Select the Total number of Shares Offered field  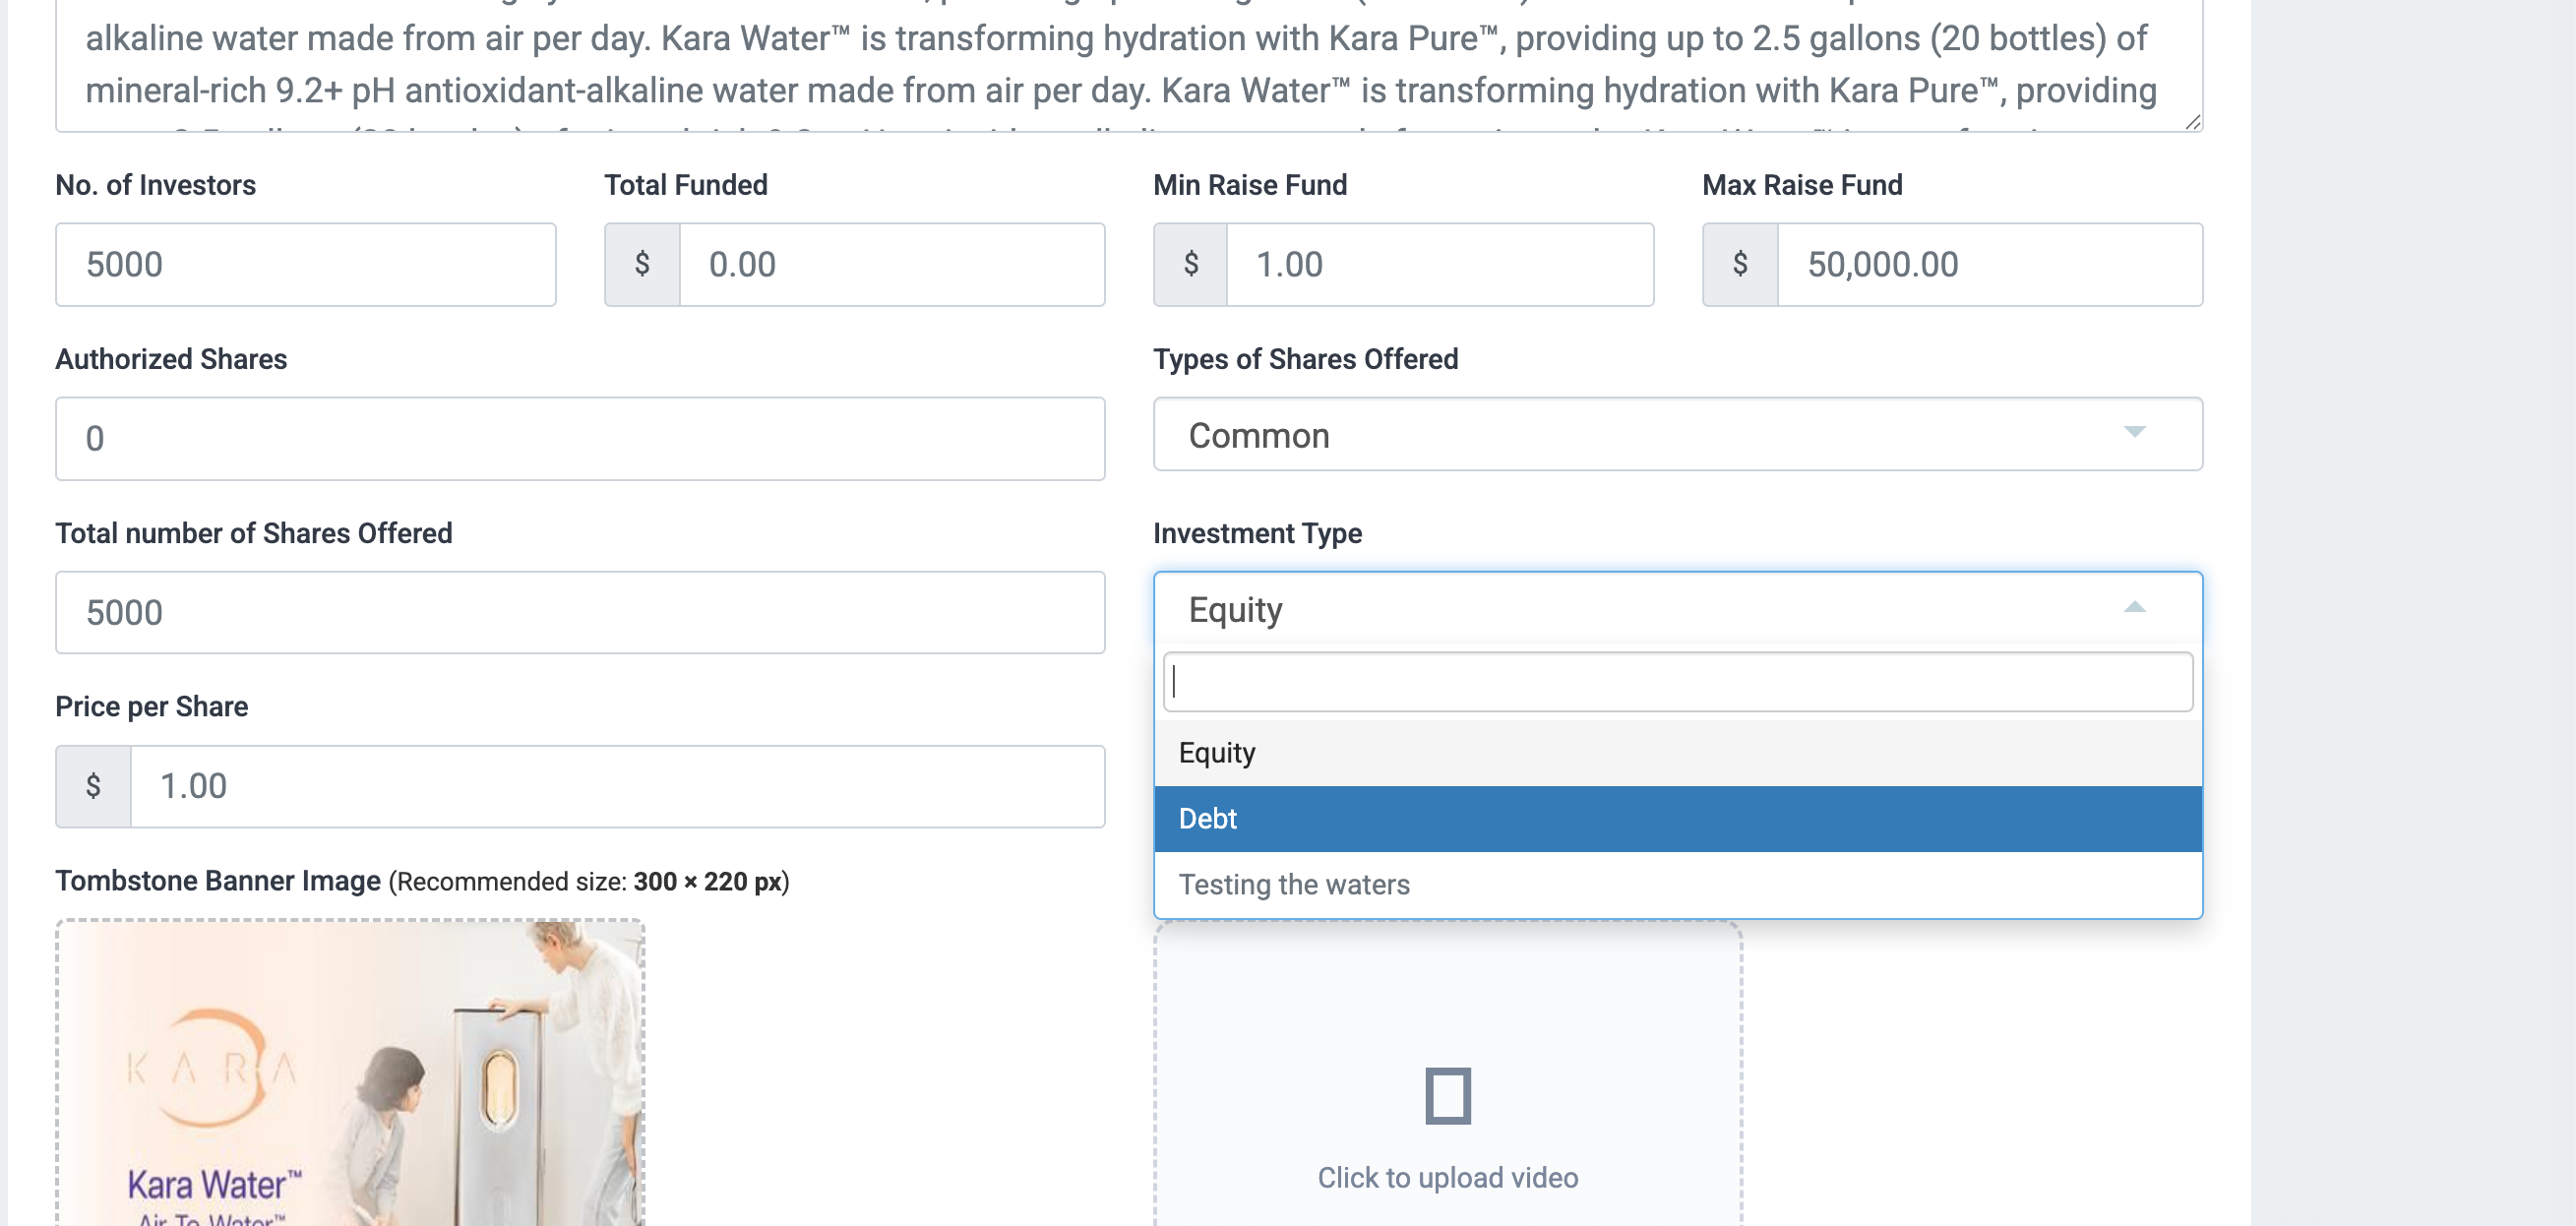tap(580, 612)
